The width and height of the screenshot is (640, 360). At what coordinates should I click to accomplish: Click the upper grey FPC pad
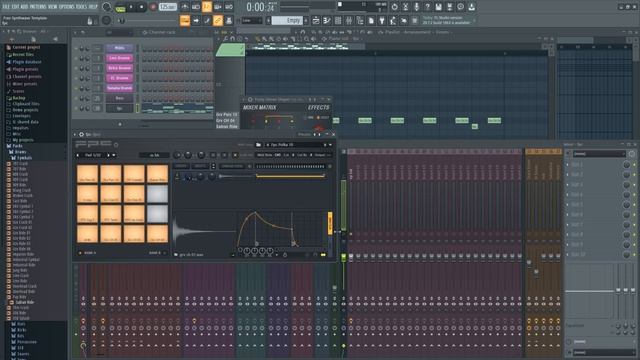click(158, 194)
